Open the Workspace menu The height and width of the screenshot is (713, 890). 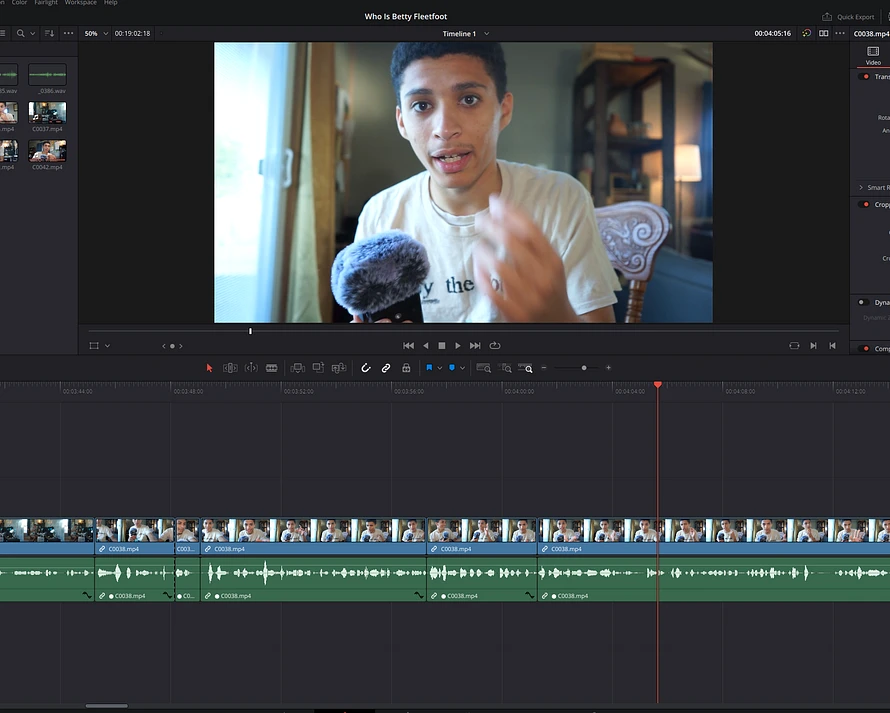click(x=81, y=3)
